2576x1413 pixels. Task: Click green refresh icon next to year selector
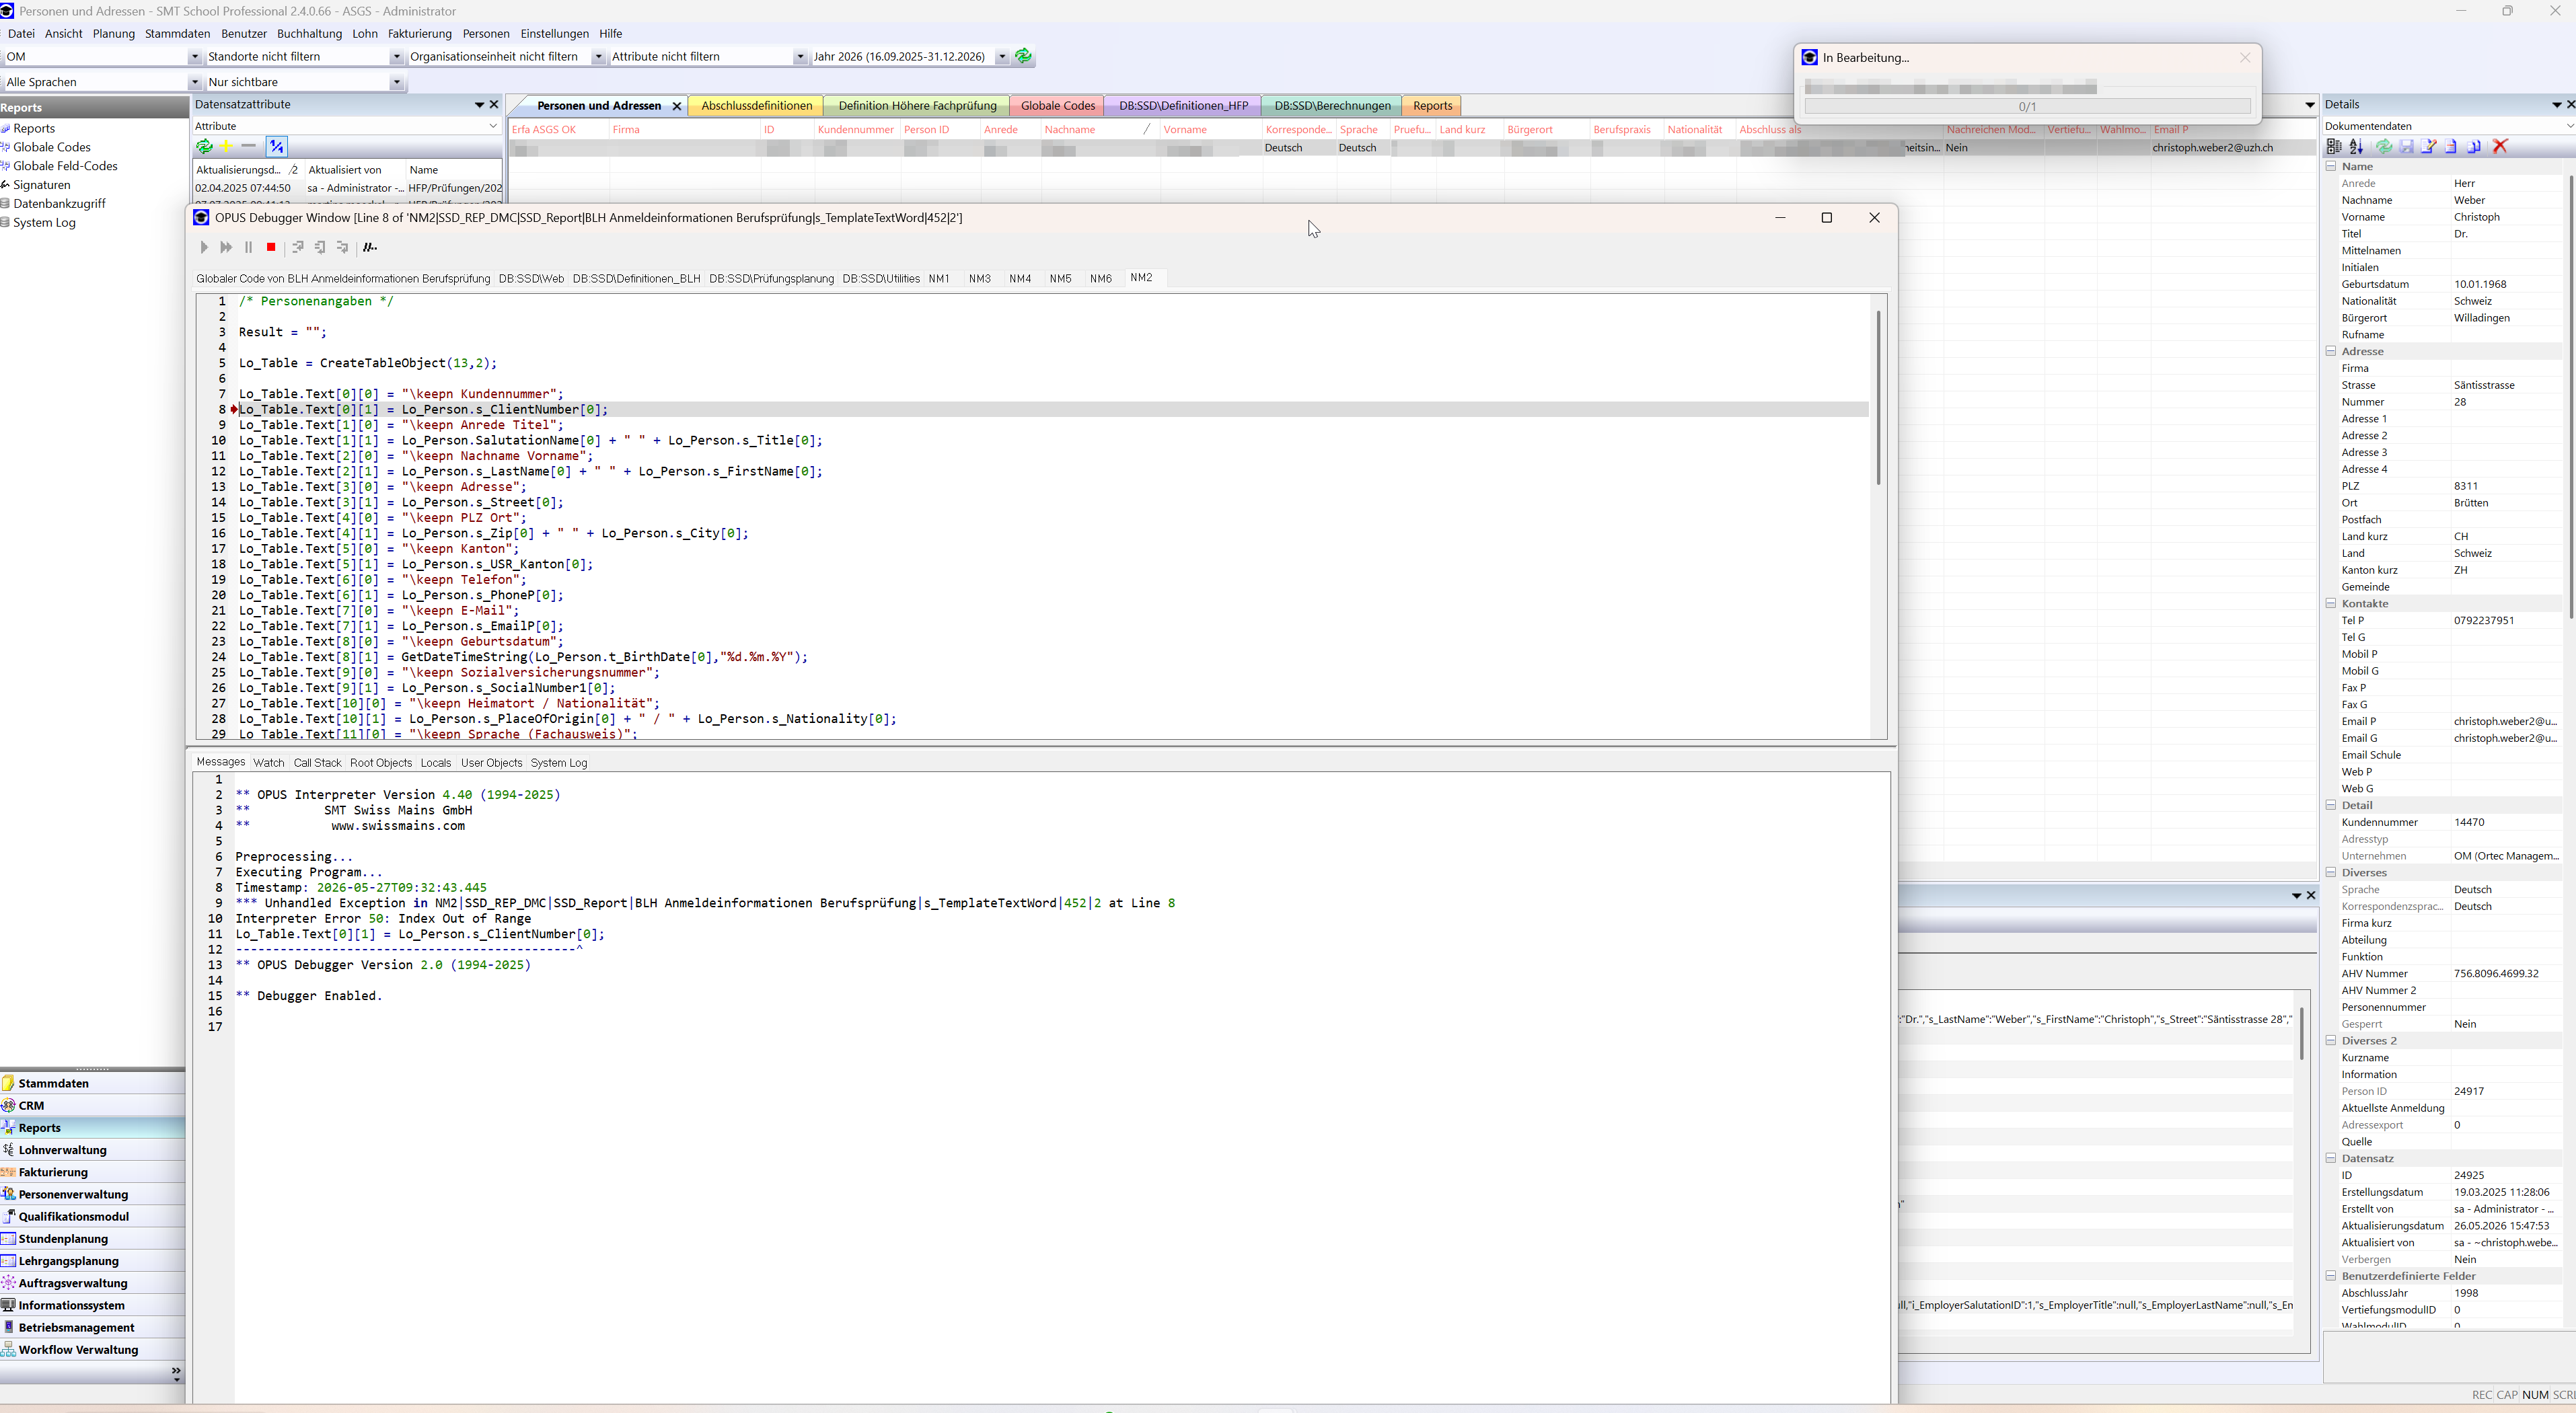click(1023, 56)
